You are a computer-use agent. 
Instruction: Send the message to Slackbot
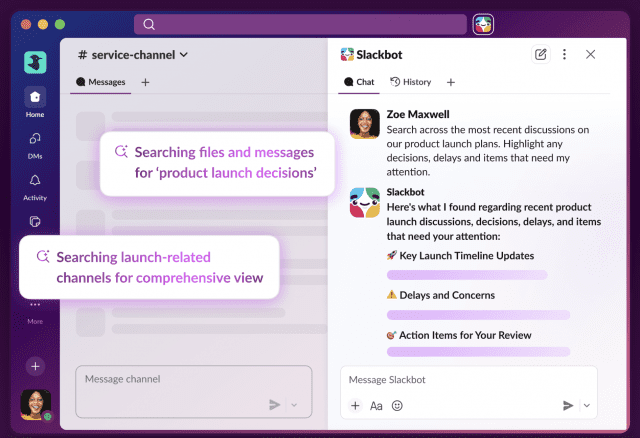pyautogui.click(x=568, y=405)
